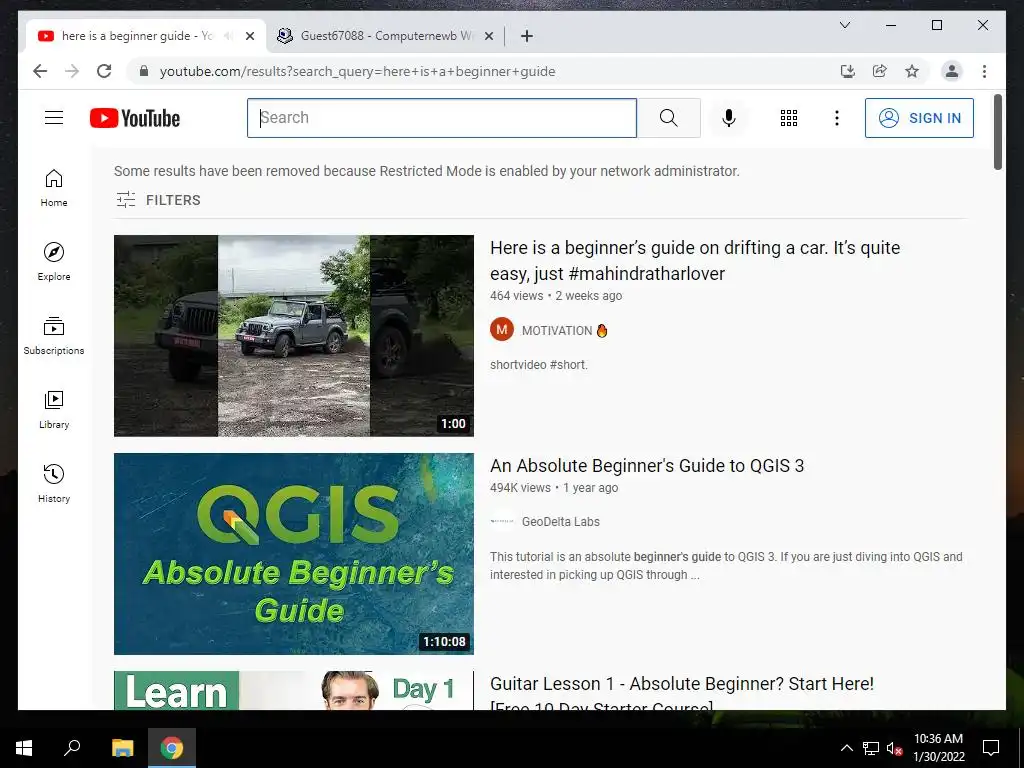Open the FILTERS options
1024x768 pixels.
[159, 200]
